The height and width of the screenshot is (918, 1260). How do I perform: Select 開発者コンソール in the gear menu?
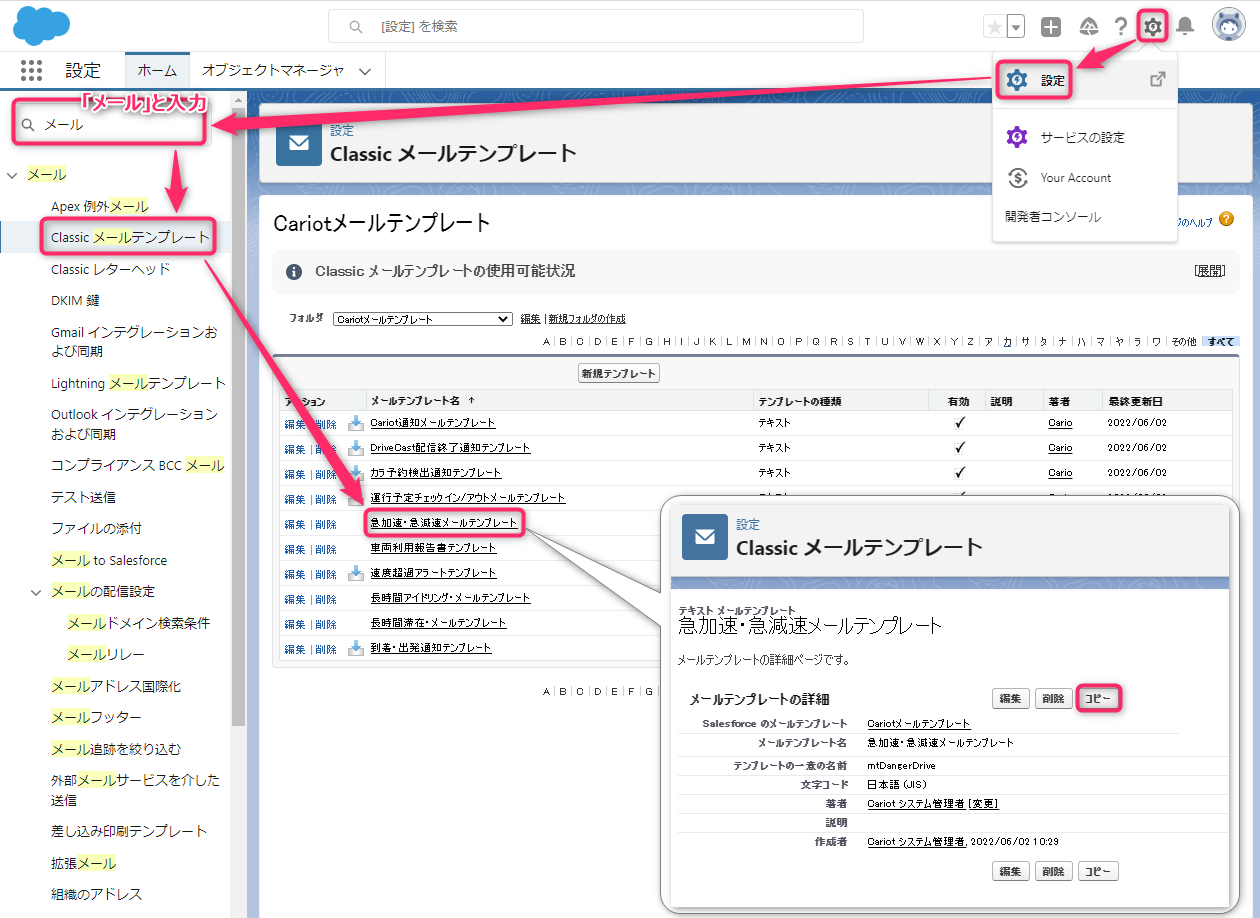point(1053,217)
